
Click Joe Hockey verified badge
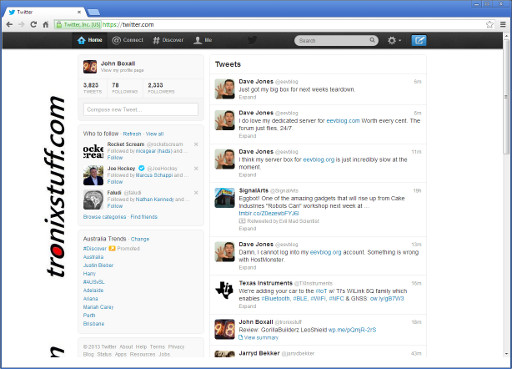[x=141, y=168]
